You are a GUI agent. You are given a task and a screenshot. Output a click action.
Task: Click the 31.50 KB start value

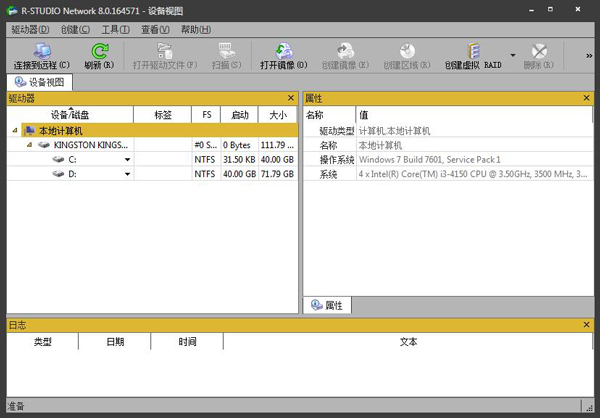click(x=240, y=160)
